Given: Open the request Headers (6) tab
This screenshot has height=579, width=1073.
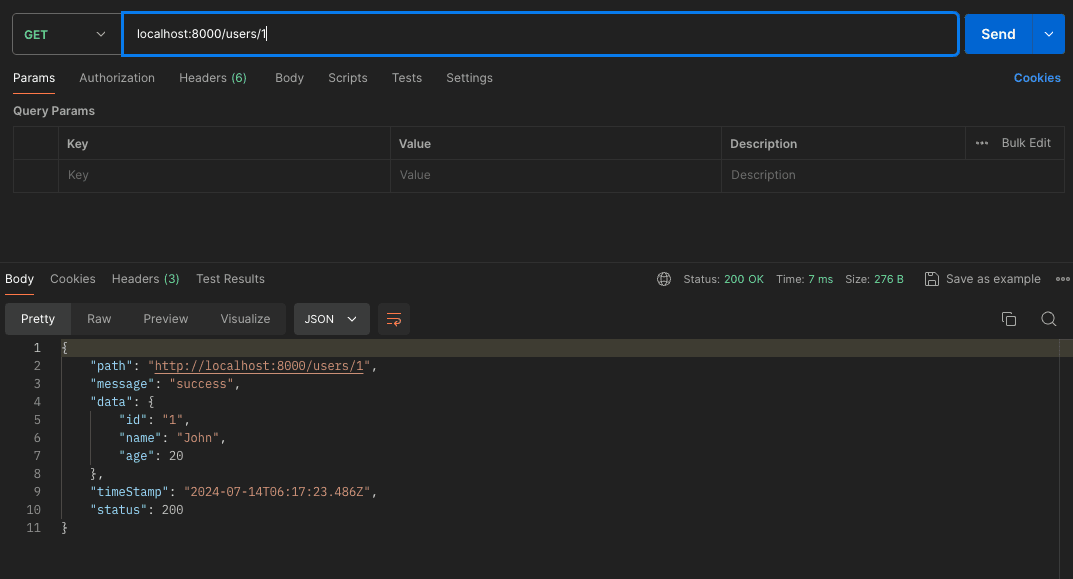Looking at the screenshot, I should click(x=212, y=78).
